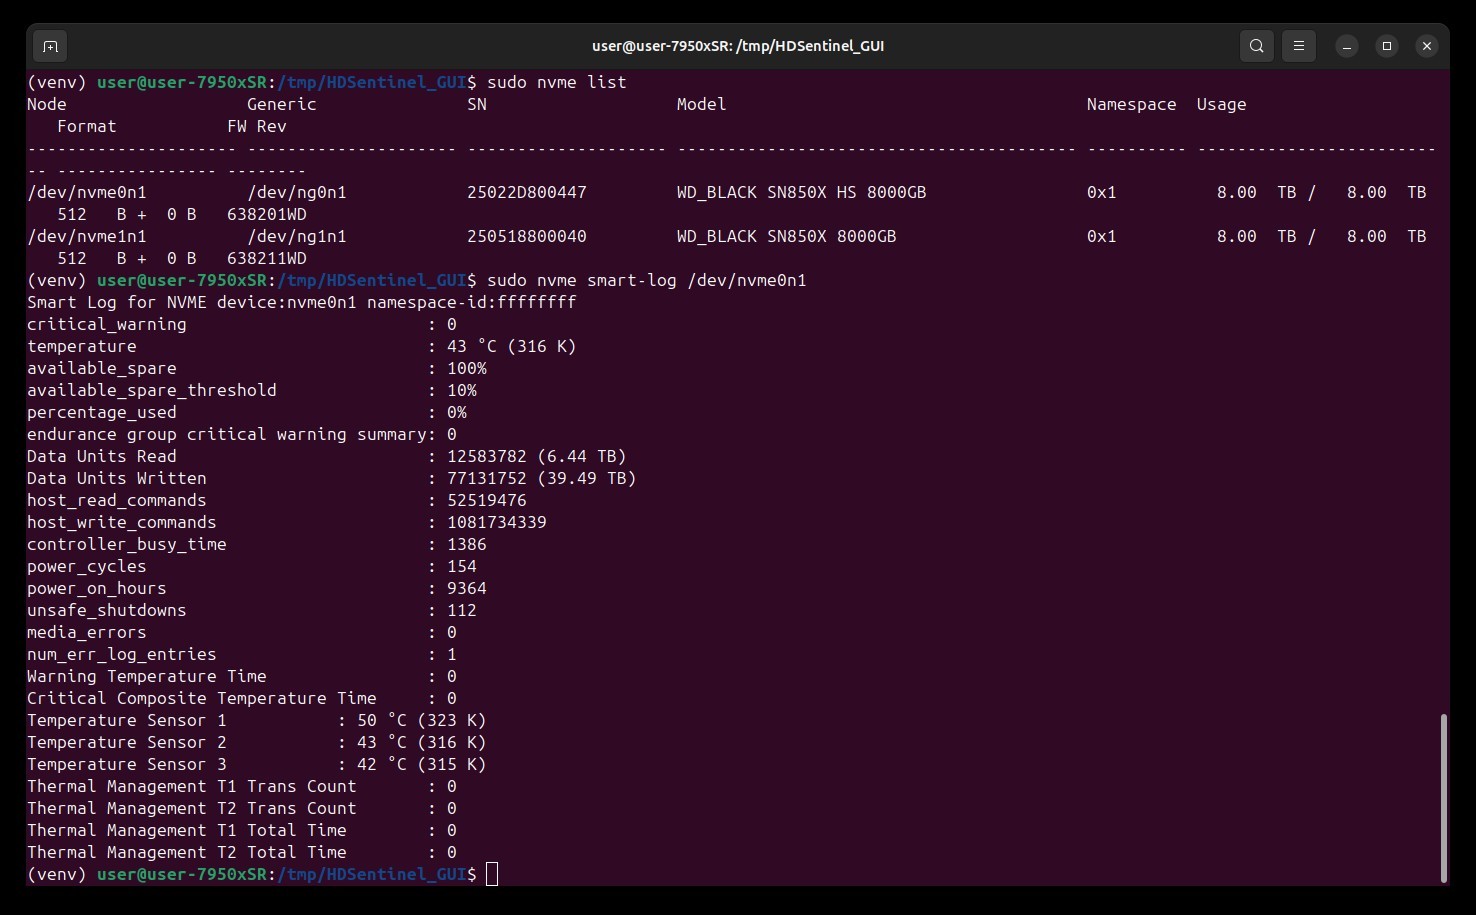The height and width of the screenshot is (915, 1476).
Task: Click the media_errors label
Action: click(x=87, y=632)
